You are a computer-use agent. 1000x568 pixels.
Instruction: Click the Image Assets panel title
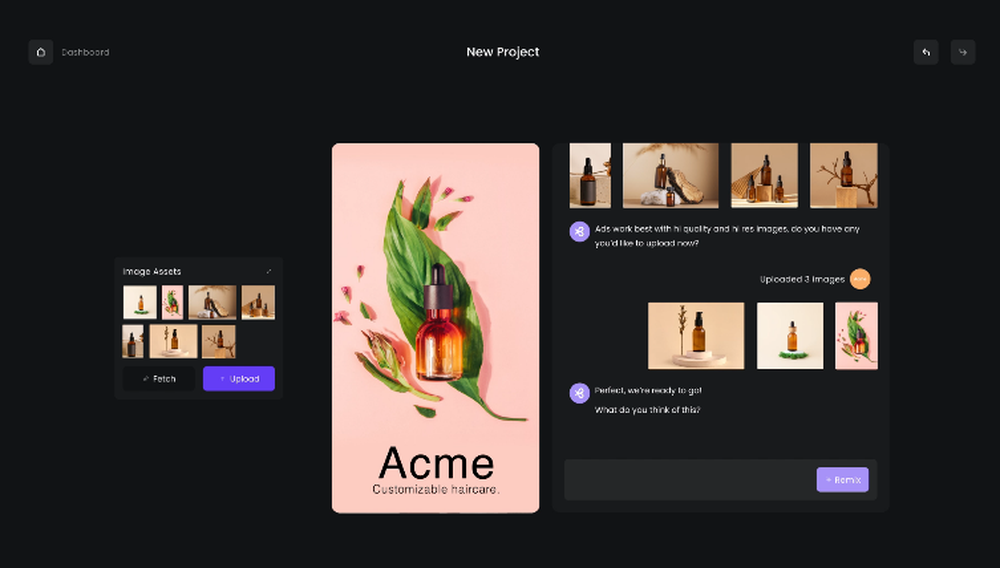click(x=152, y=272)
